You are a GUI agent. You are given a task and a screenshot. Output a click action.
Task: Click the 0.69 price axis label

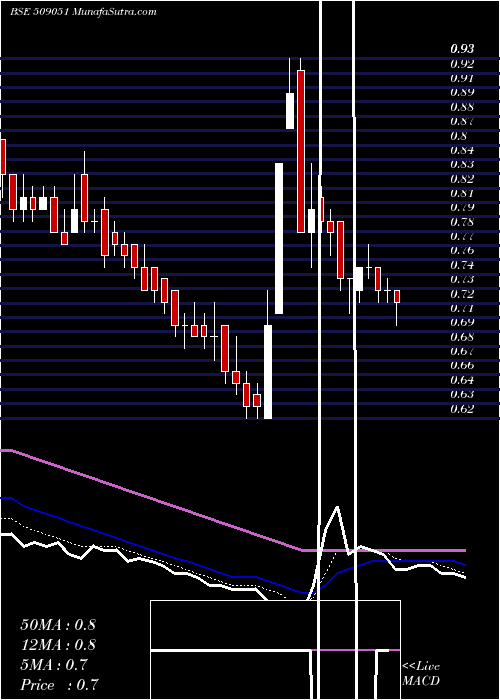(x=462, y=322)
